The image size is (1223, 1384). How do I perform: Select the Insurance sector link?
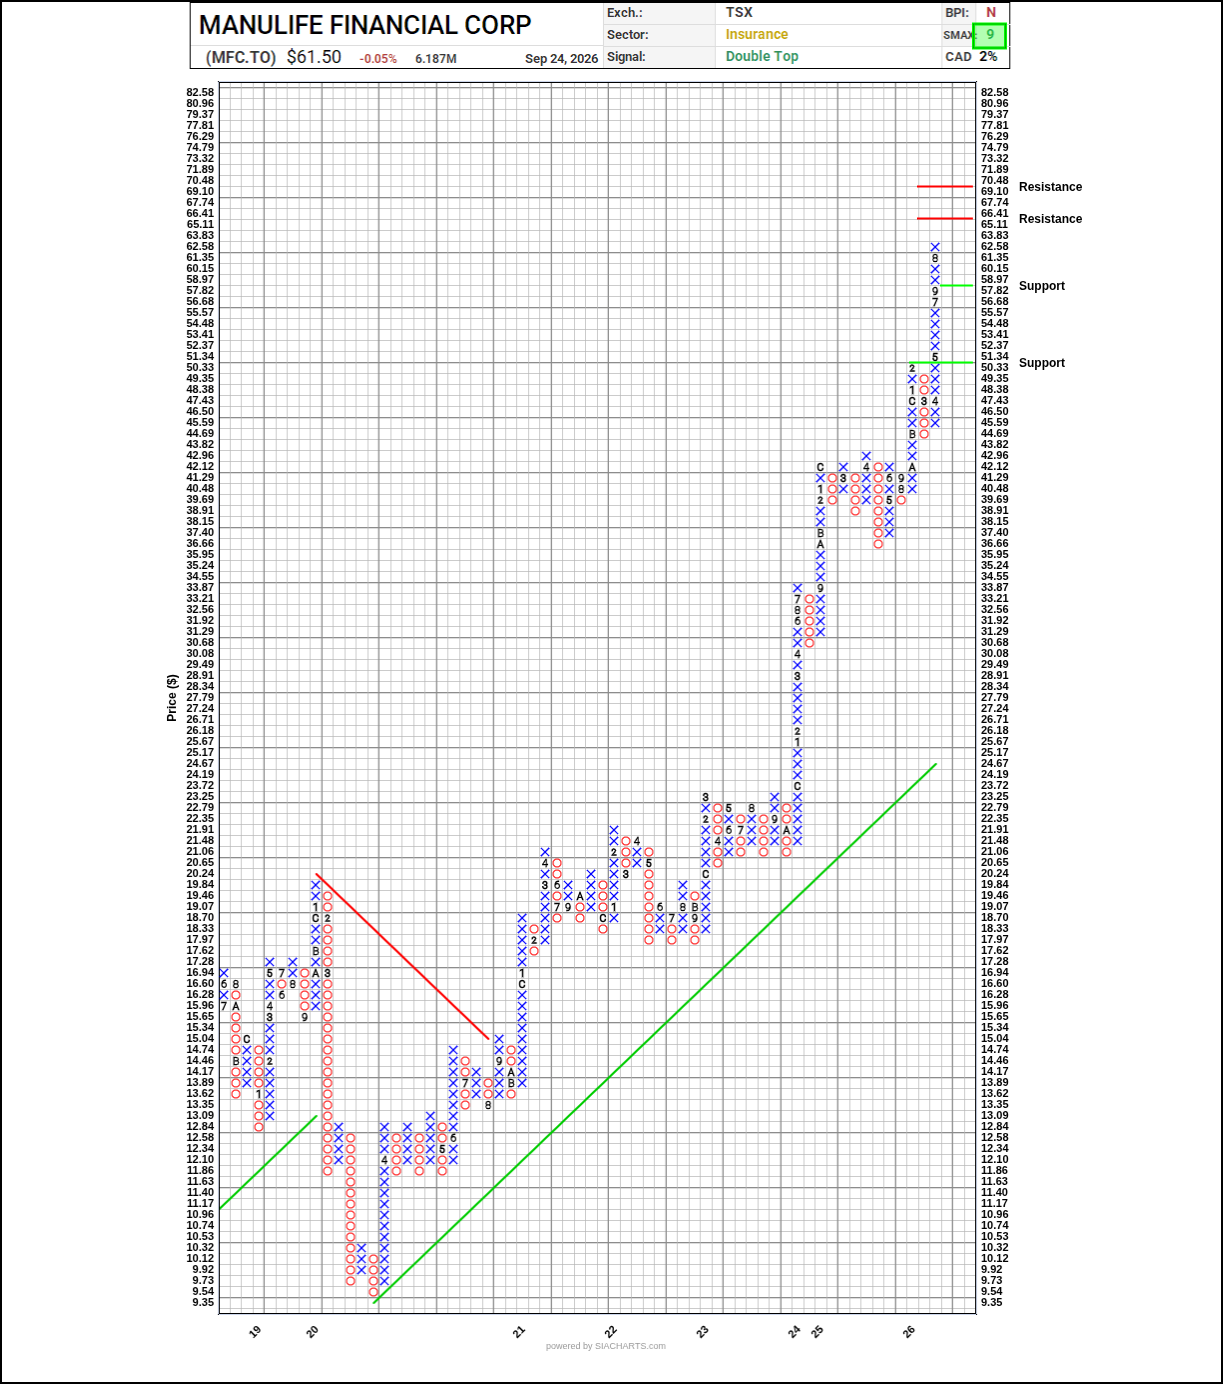(x=757, y=34)
